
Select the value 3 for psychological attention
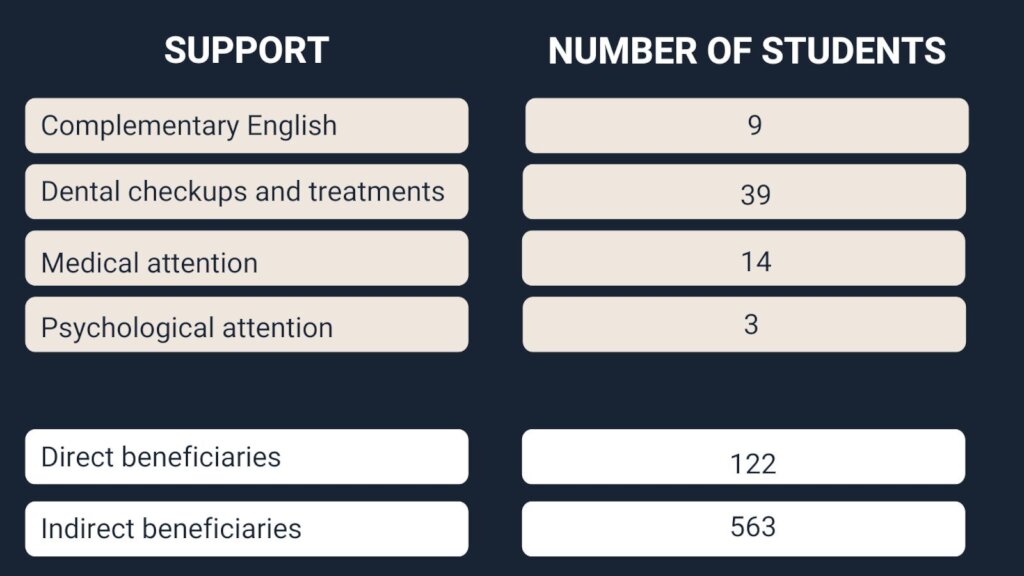pyautogui.click(x=752, y=325)
